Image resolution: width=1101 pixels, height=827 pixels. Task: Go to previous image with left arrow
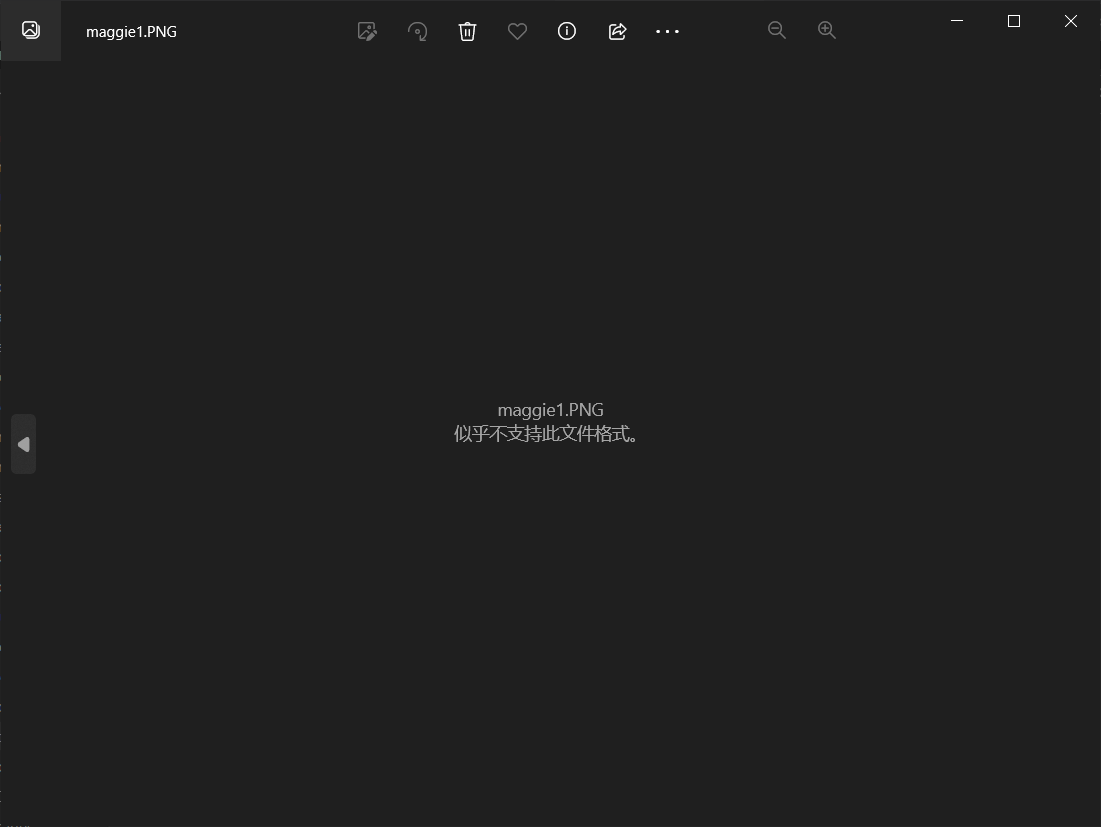(23, 444)
